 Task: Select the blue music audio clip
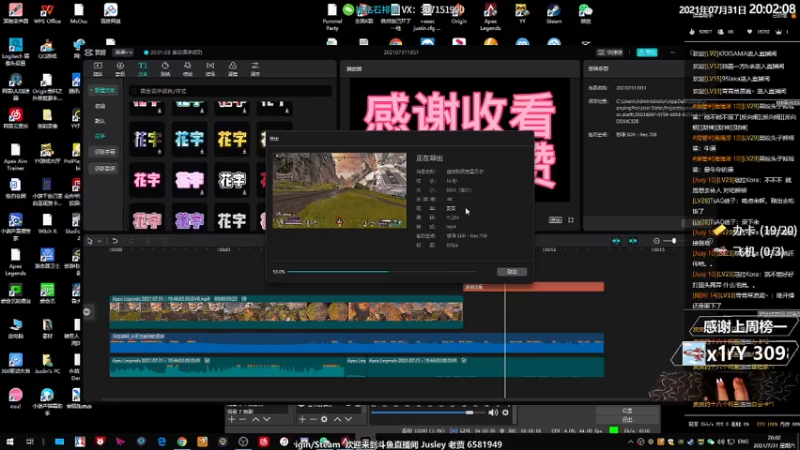coord(357,343)
